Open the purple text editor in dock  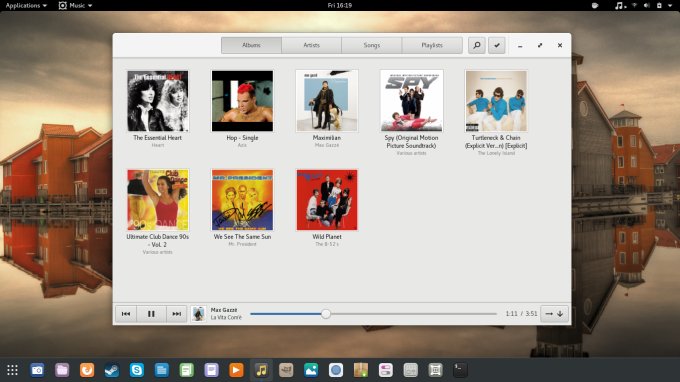pos(211,370)
